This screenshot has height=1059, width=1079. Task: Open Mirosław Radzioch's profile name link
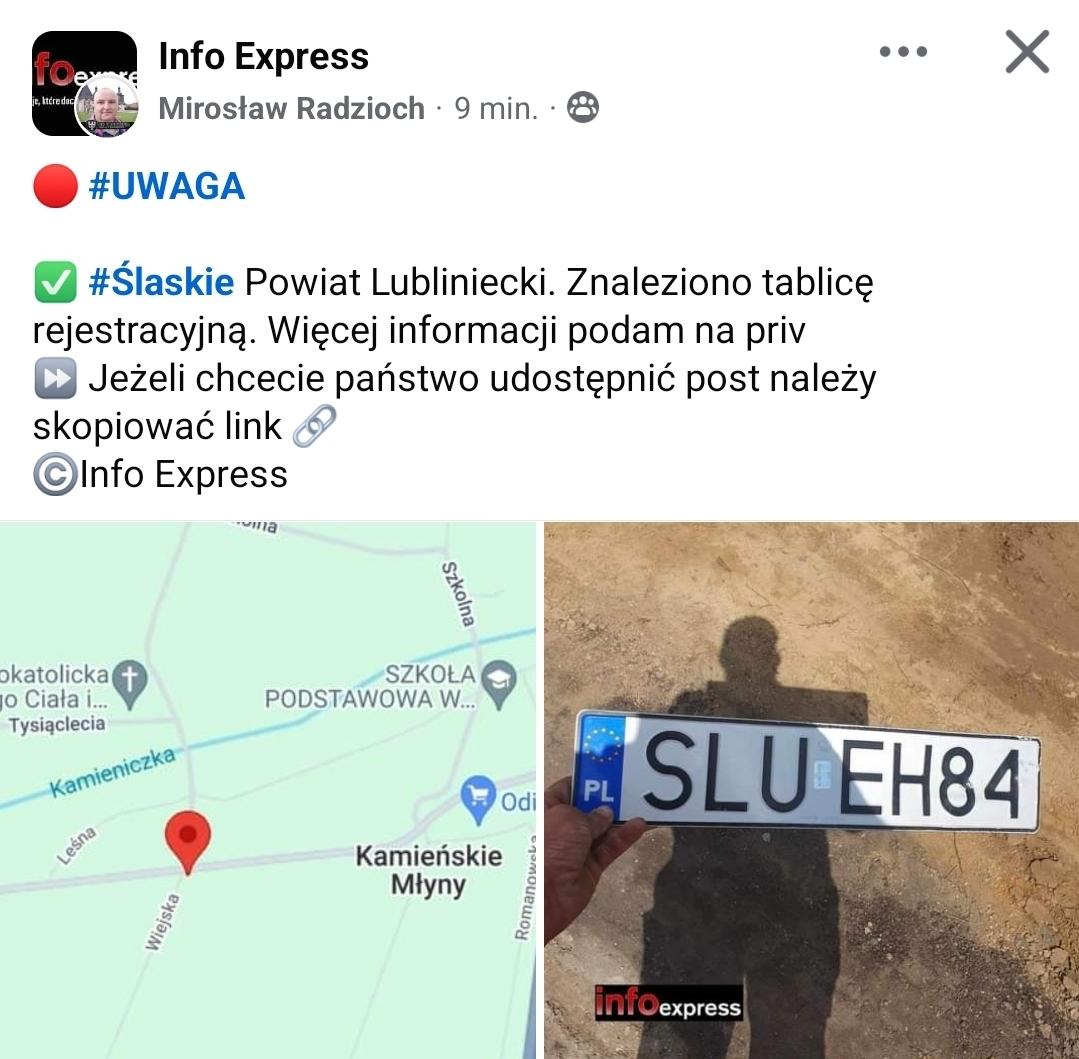(x=291, y=109)
